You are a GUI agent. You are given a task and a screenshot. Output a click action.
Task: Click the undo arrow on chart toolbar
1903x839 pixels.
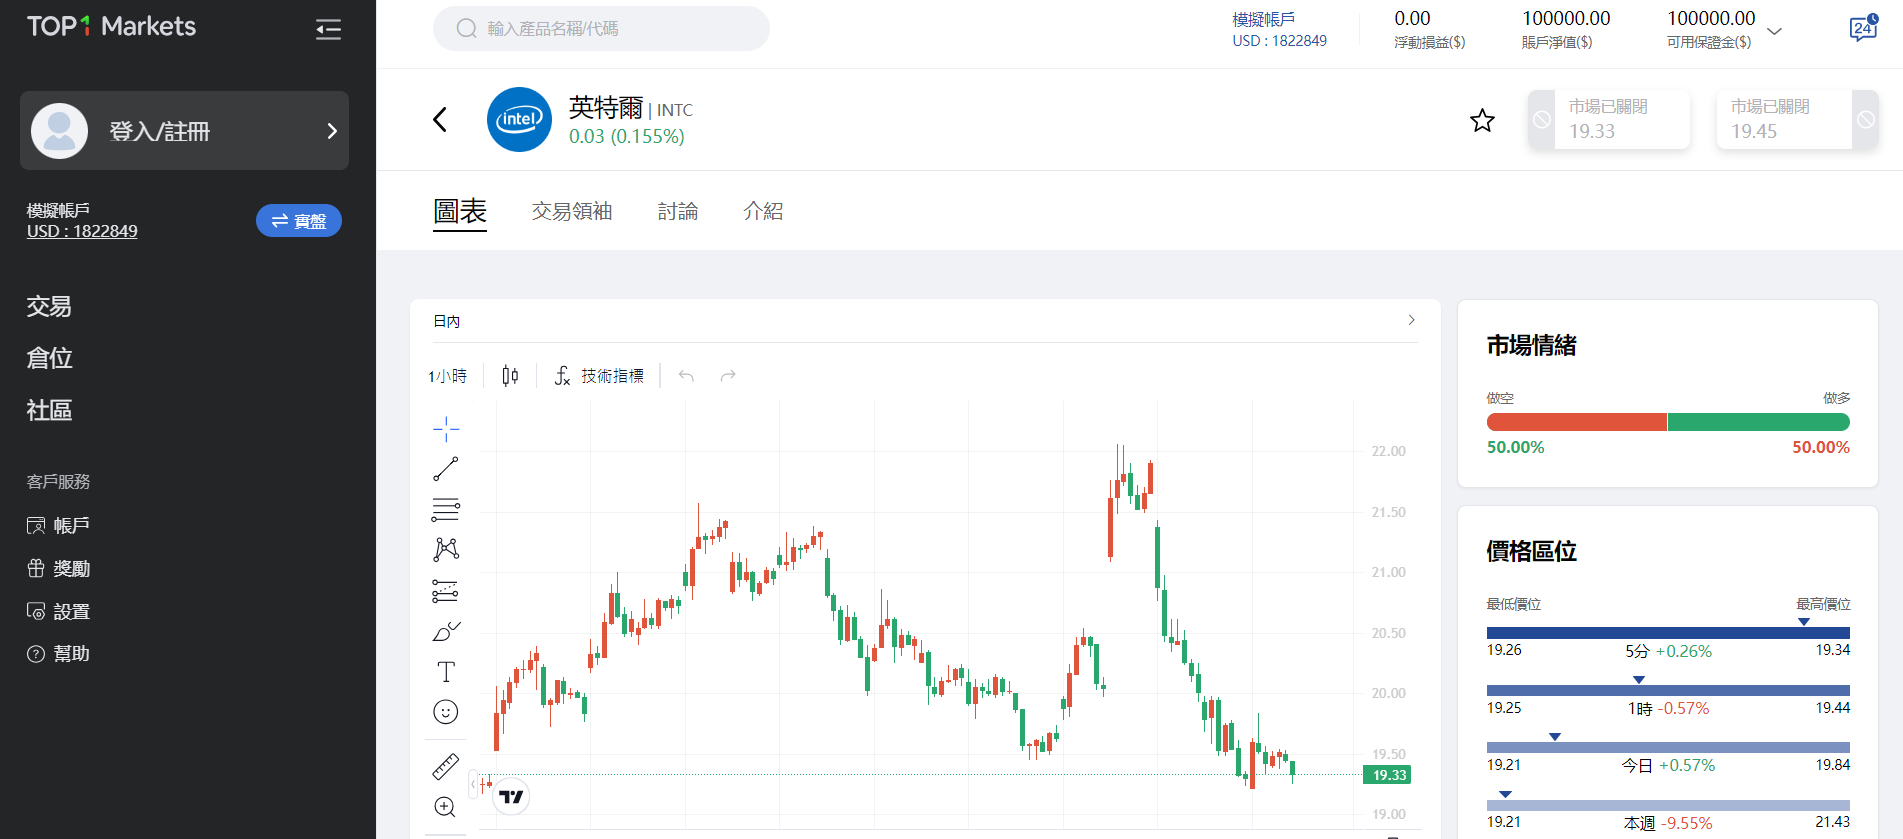pos(686,375)
